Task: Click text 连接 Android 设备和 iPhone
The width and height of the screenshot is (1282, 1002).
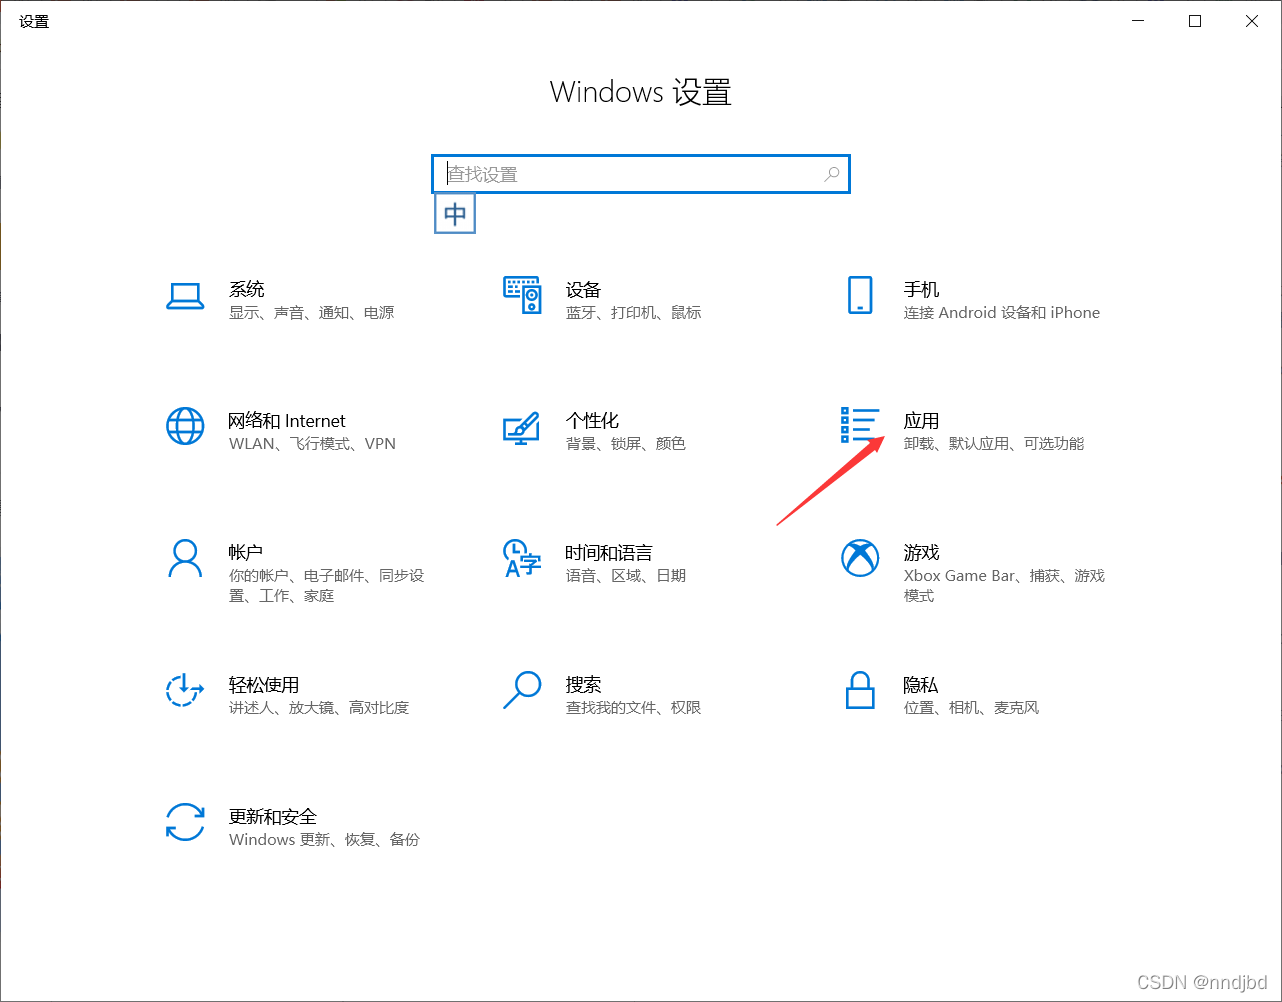Action: tap(1002, 313)
